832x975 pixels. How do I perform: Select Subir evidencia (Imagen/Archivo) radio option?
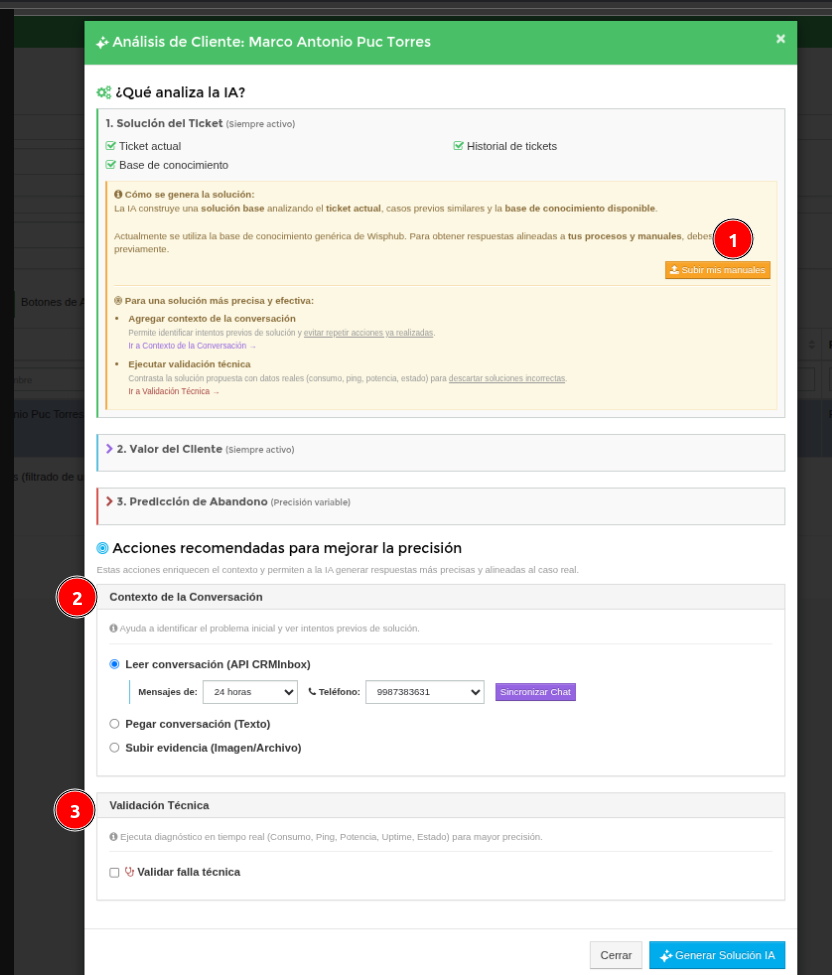coord(114,748)
